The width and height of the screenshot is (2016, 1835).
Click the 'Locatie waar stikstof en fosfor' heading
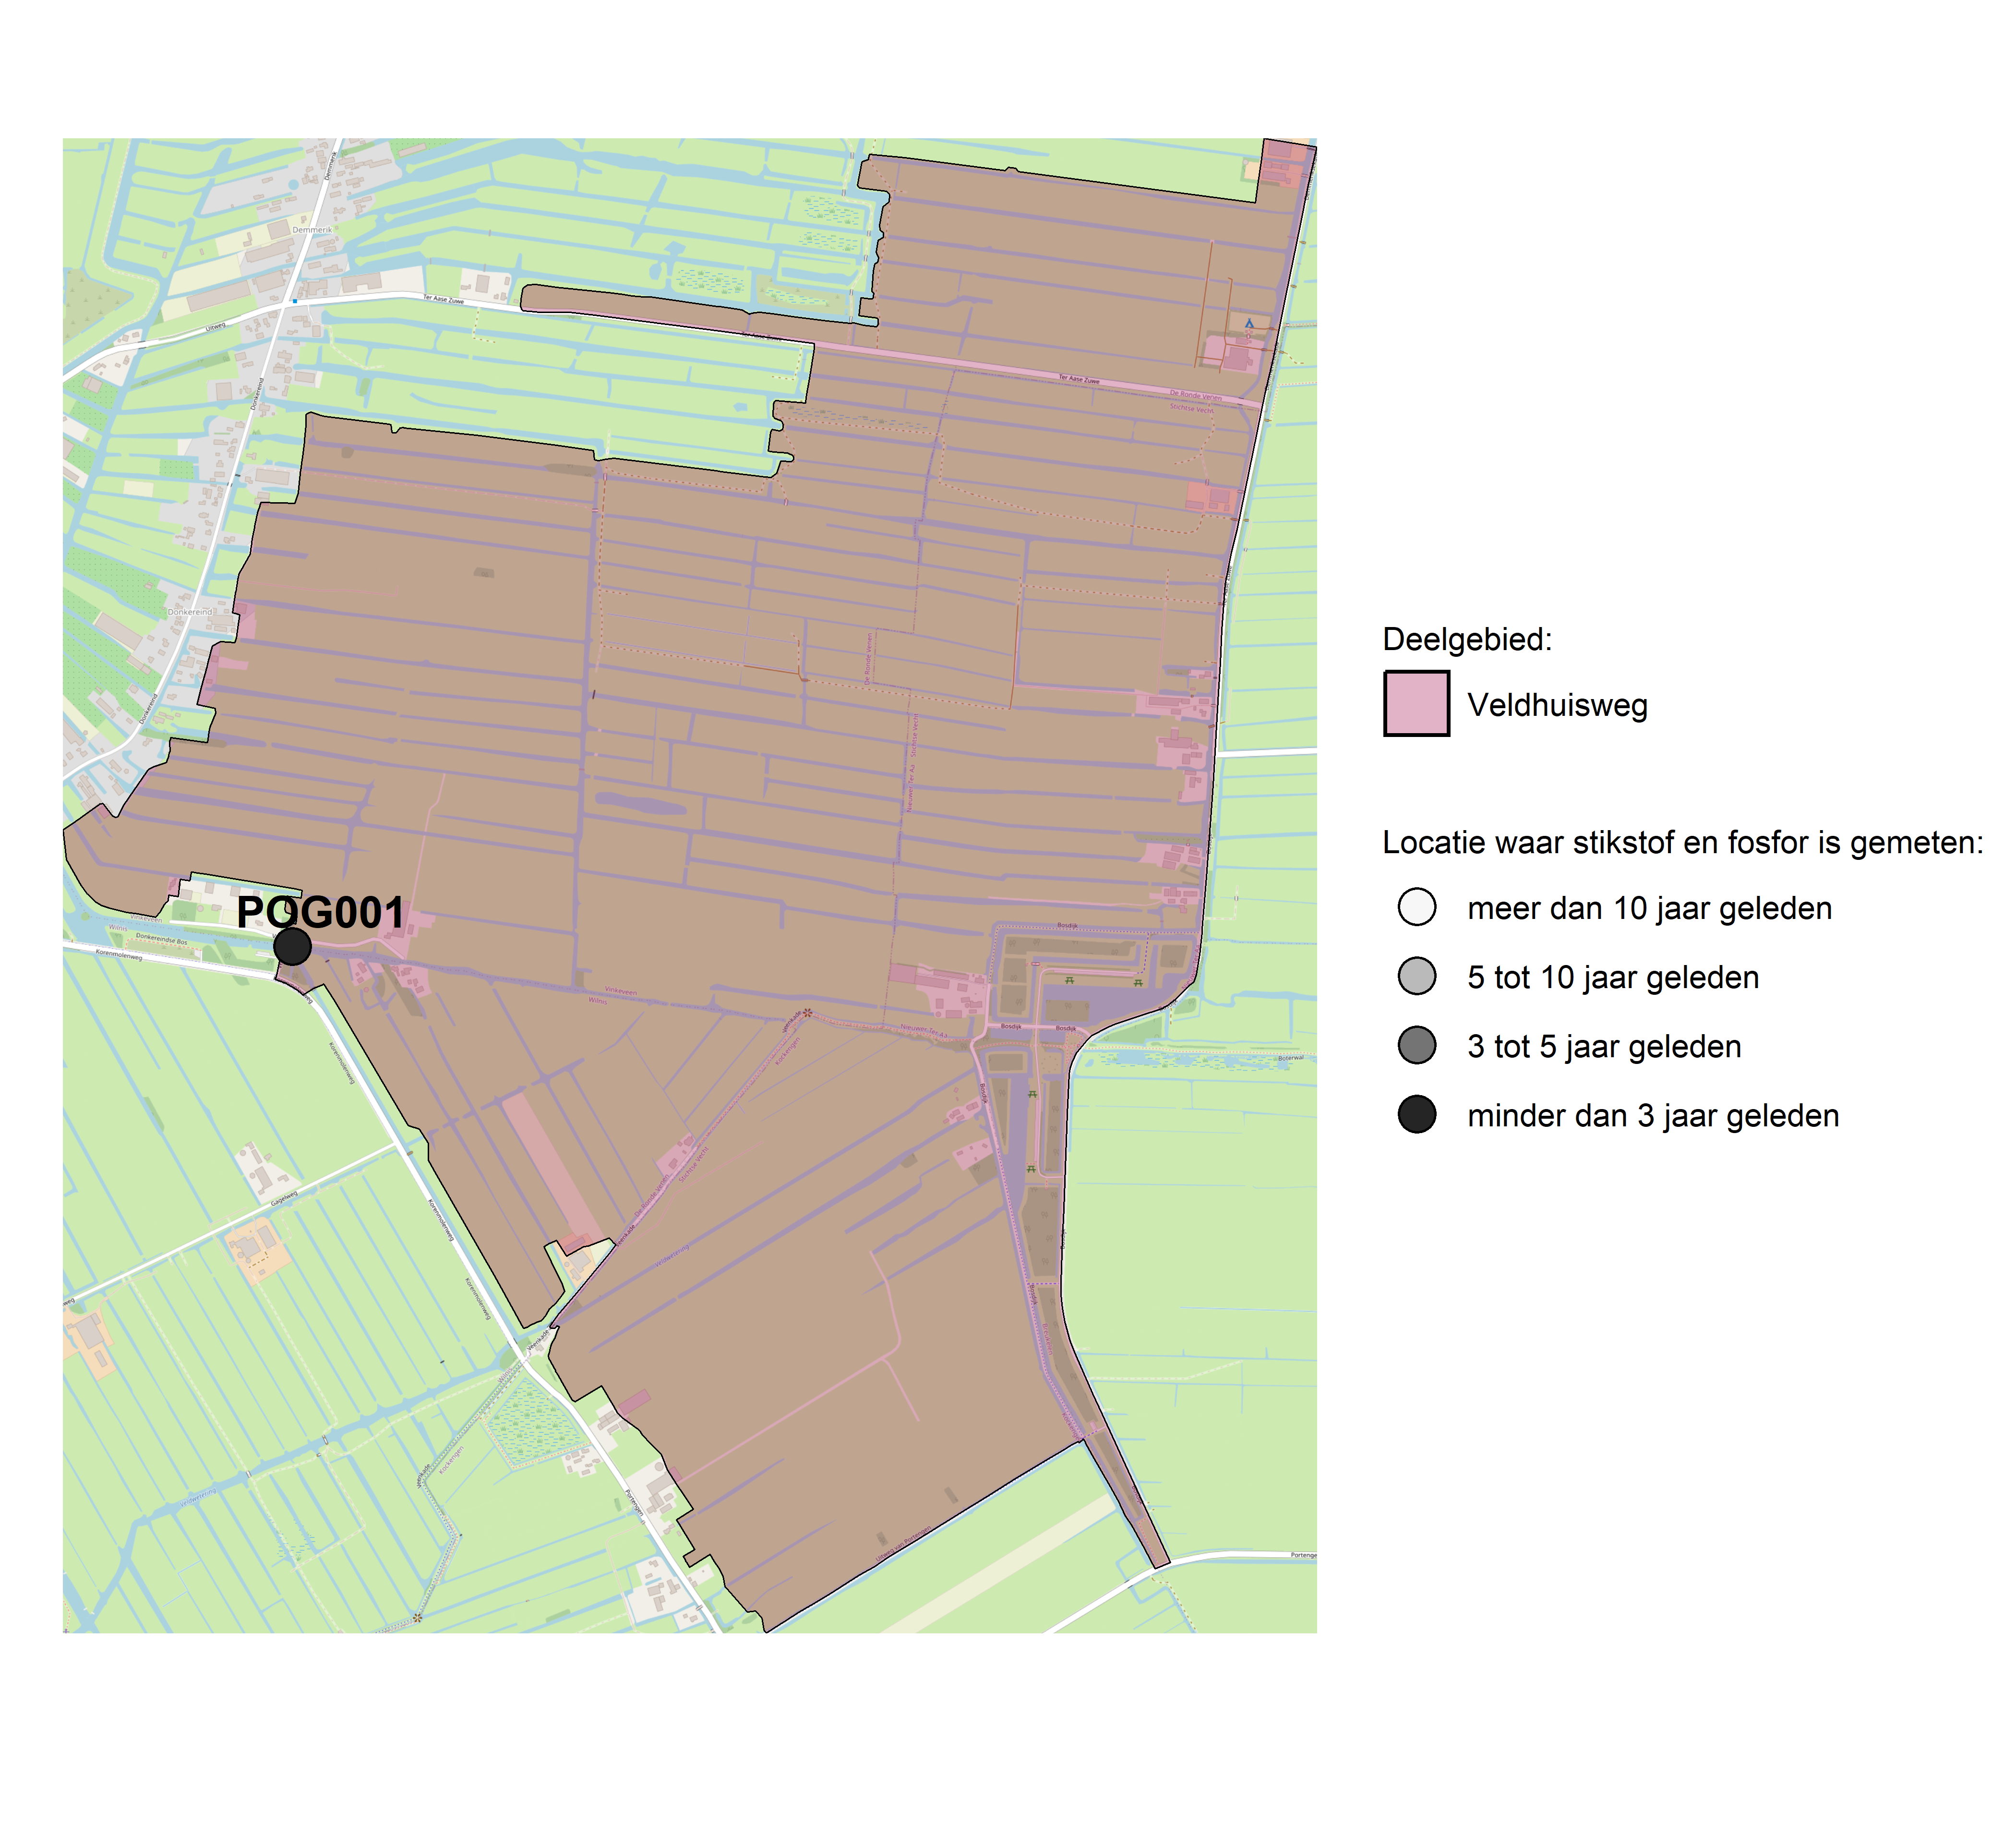[1683, 843]
